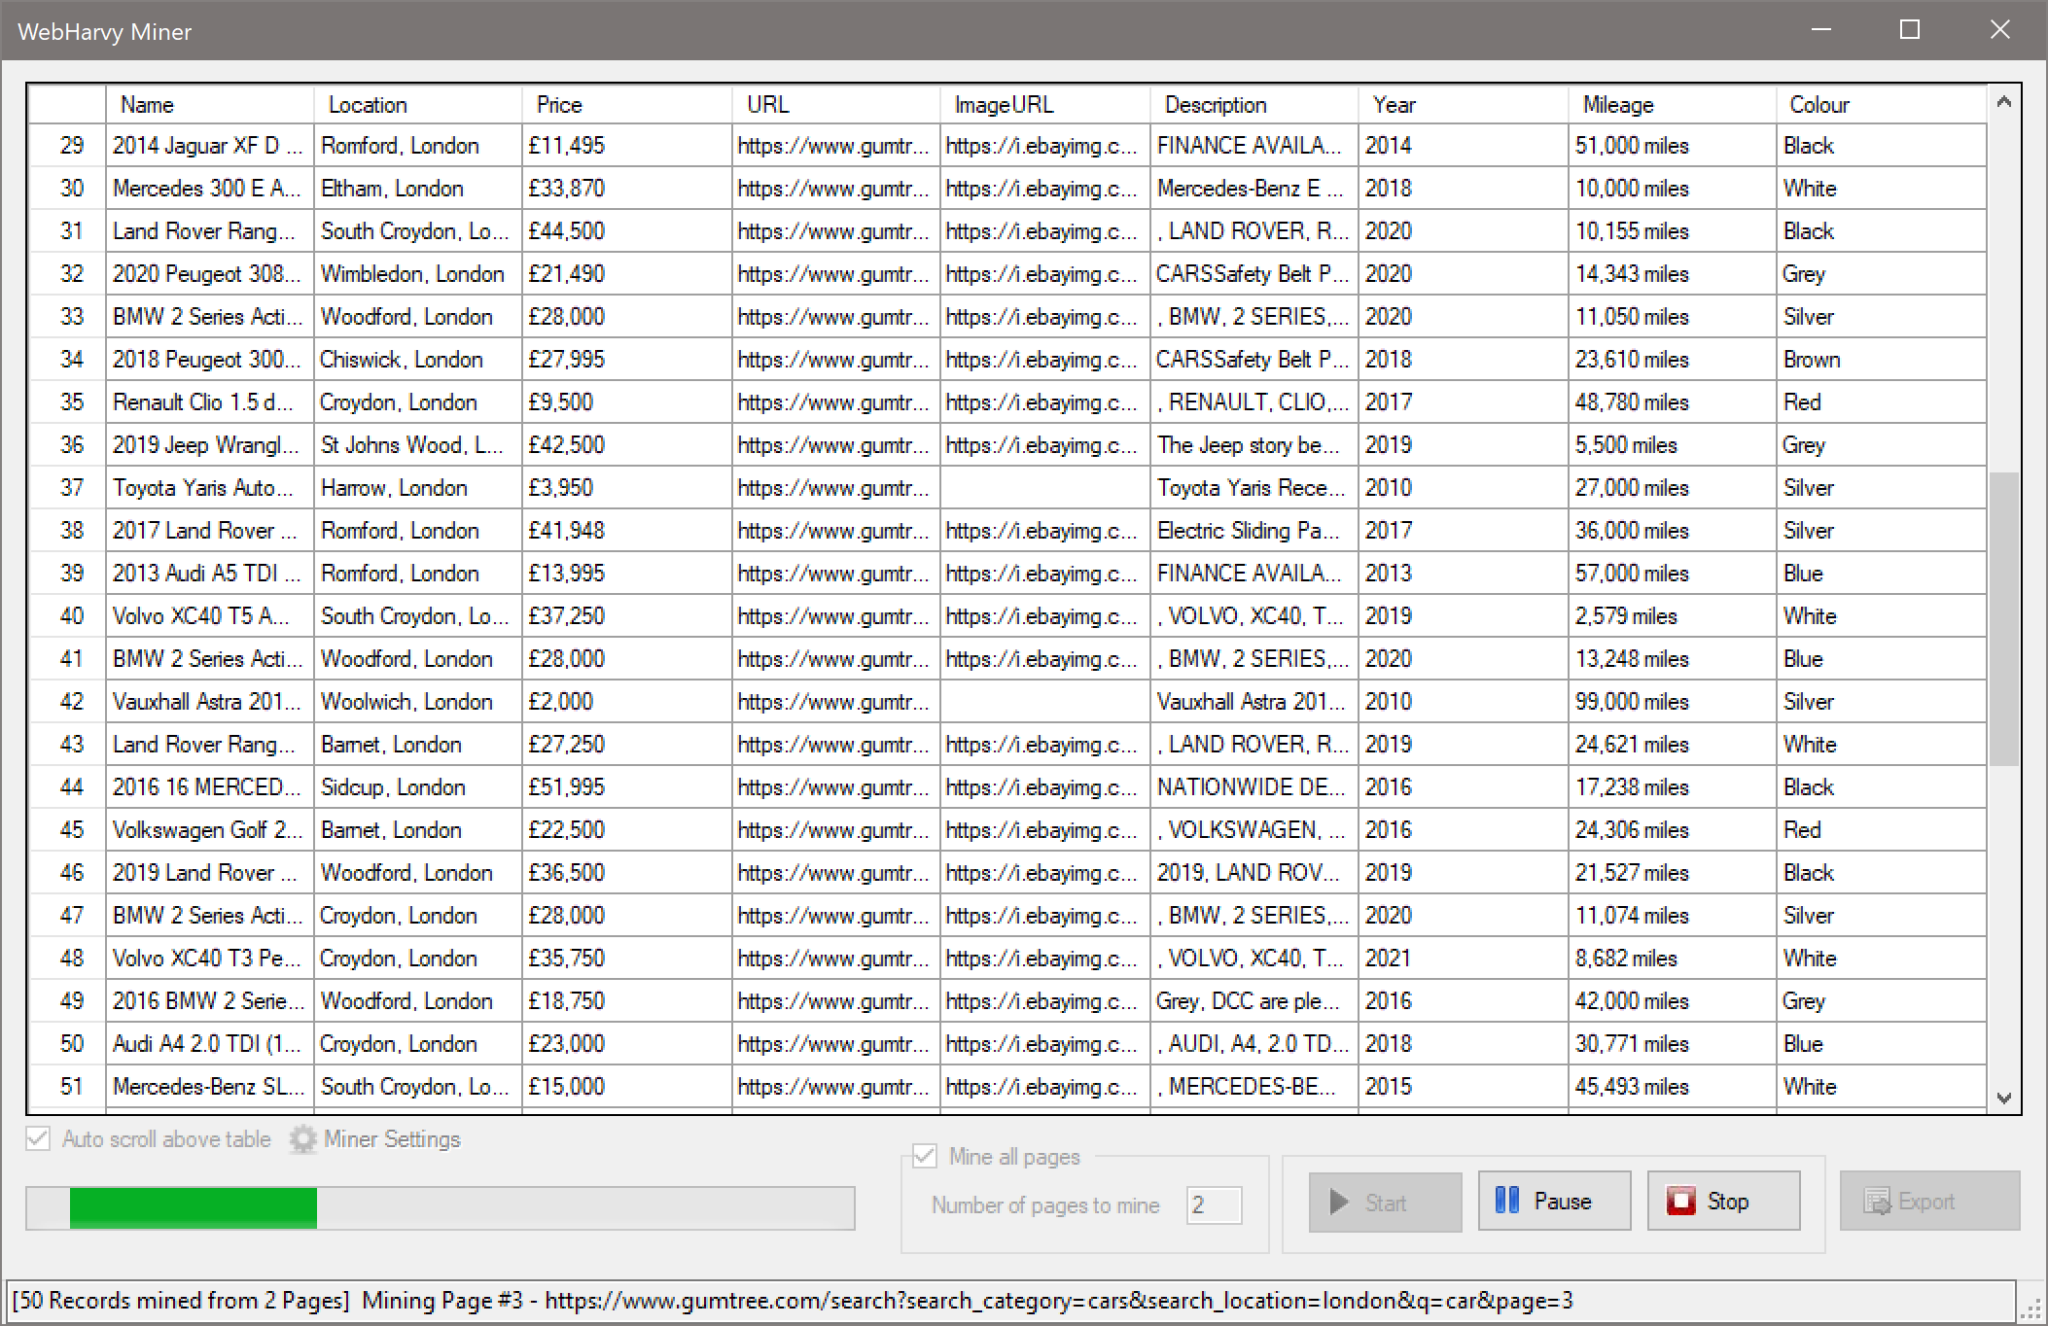This screenshot has width=2048, height=1326.
Task: Click the window resize grip corner
Action: tap(2031, 1309)
